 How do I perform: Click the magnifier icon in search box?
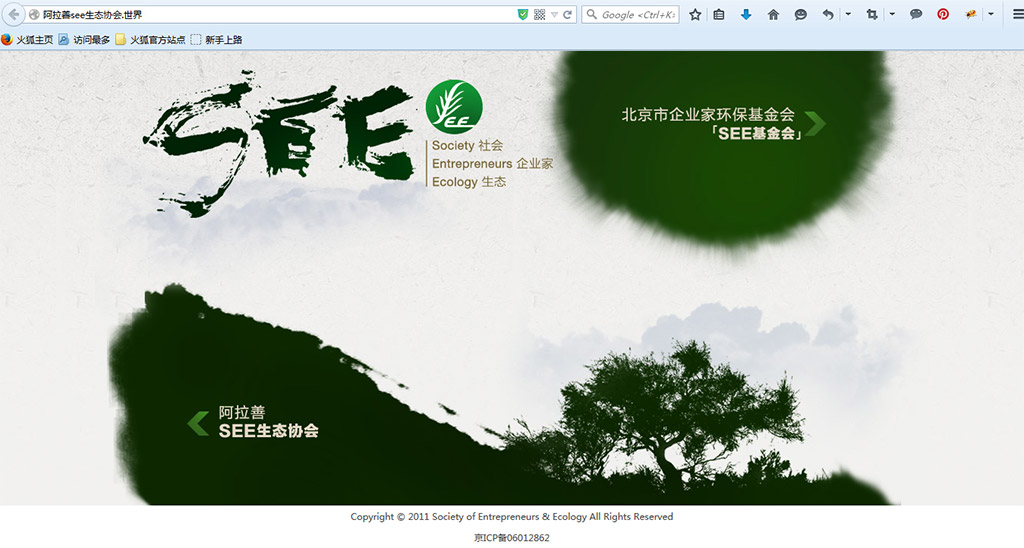591,14
